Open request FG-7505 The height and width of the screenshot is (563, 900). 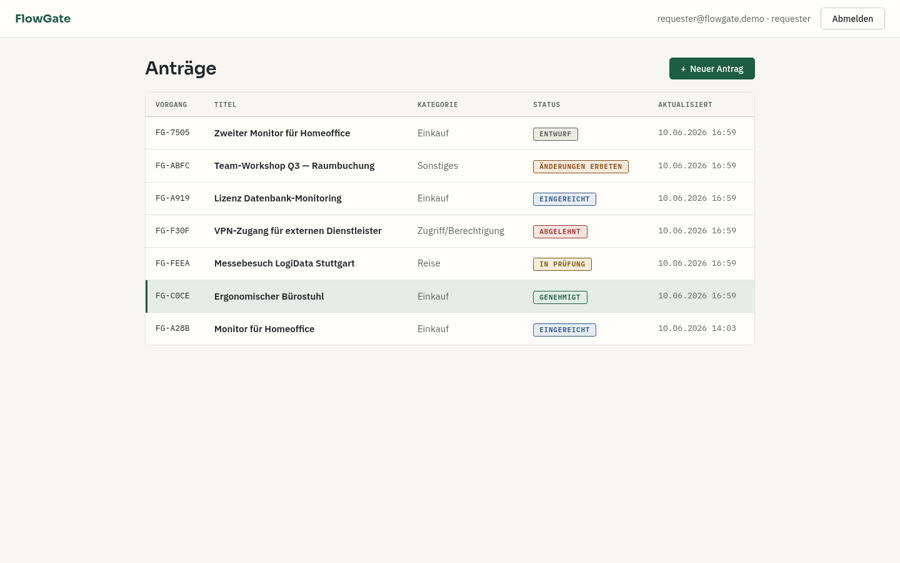click(172, 133)
